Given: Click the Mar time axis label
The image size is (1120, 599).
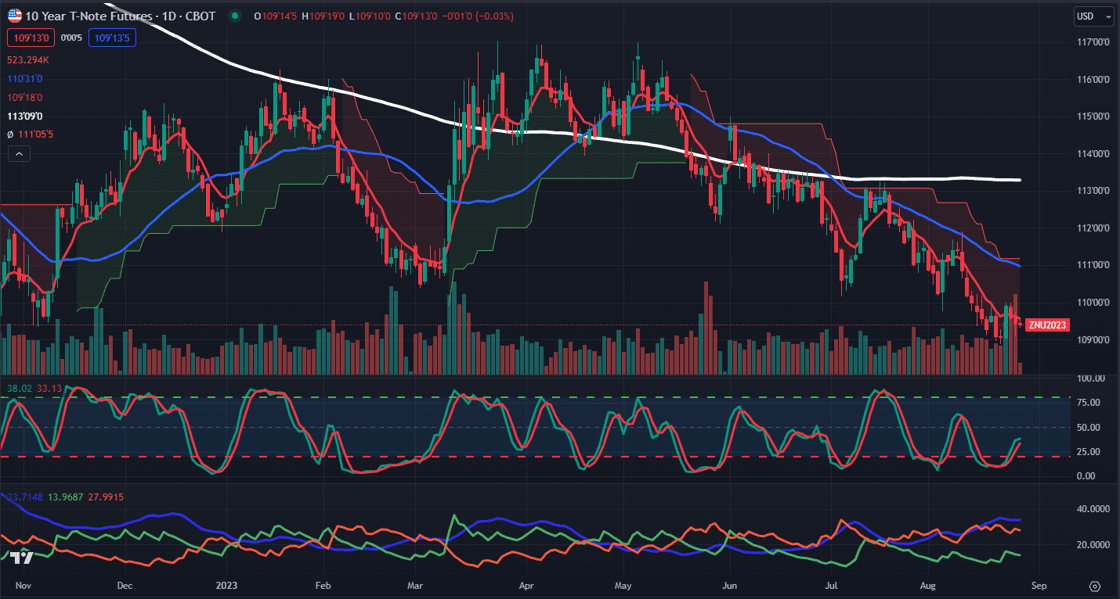Looking at the screenshot, I should pos(415,585).
